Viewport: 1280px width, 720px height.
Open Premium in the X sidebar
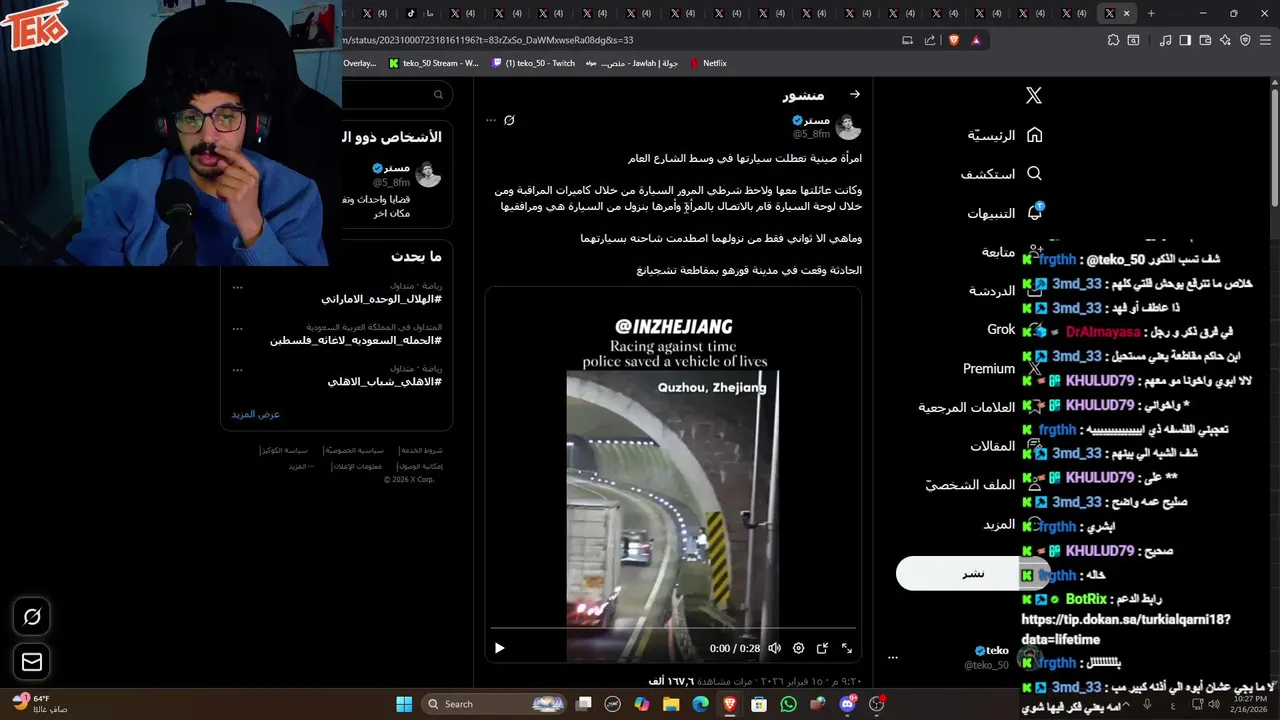tap(989, 368)
